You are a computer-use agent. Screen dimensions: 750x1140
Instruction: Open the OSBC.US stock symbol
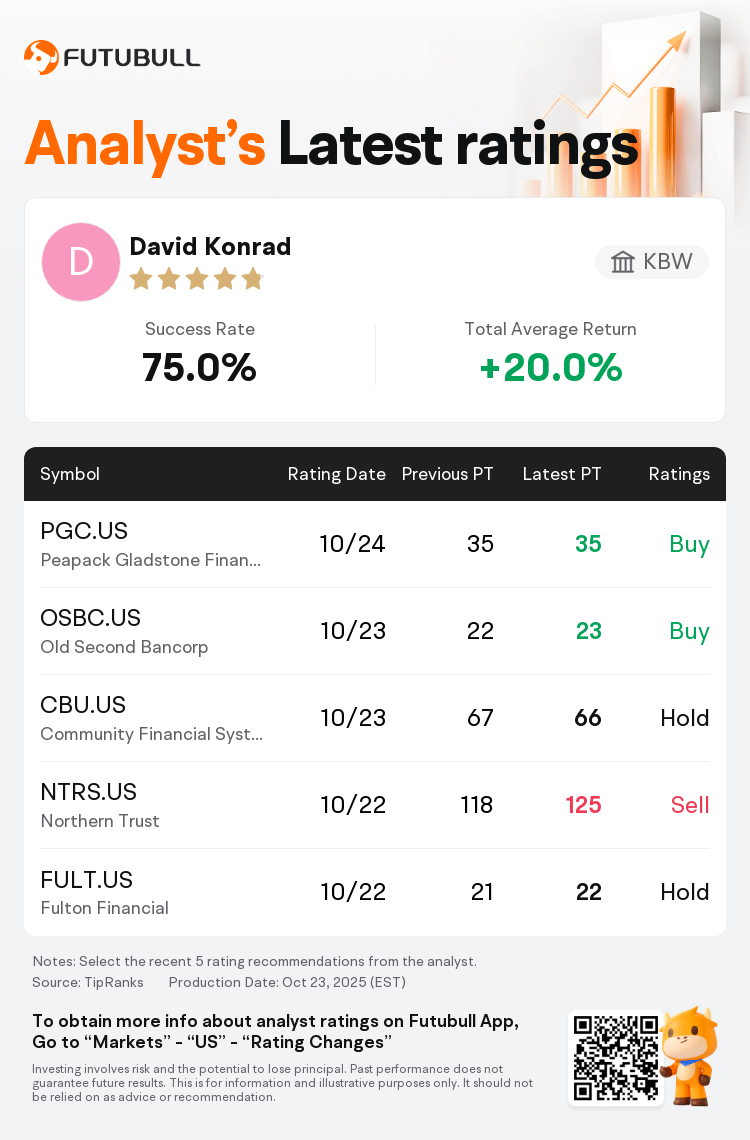[x=90, y=618]
